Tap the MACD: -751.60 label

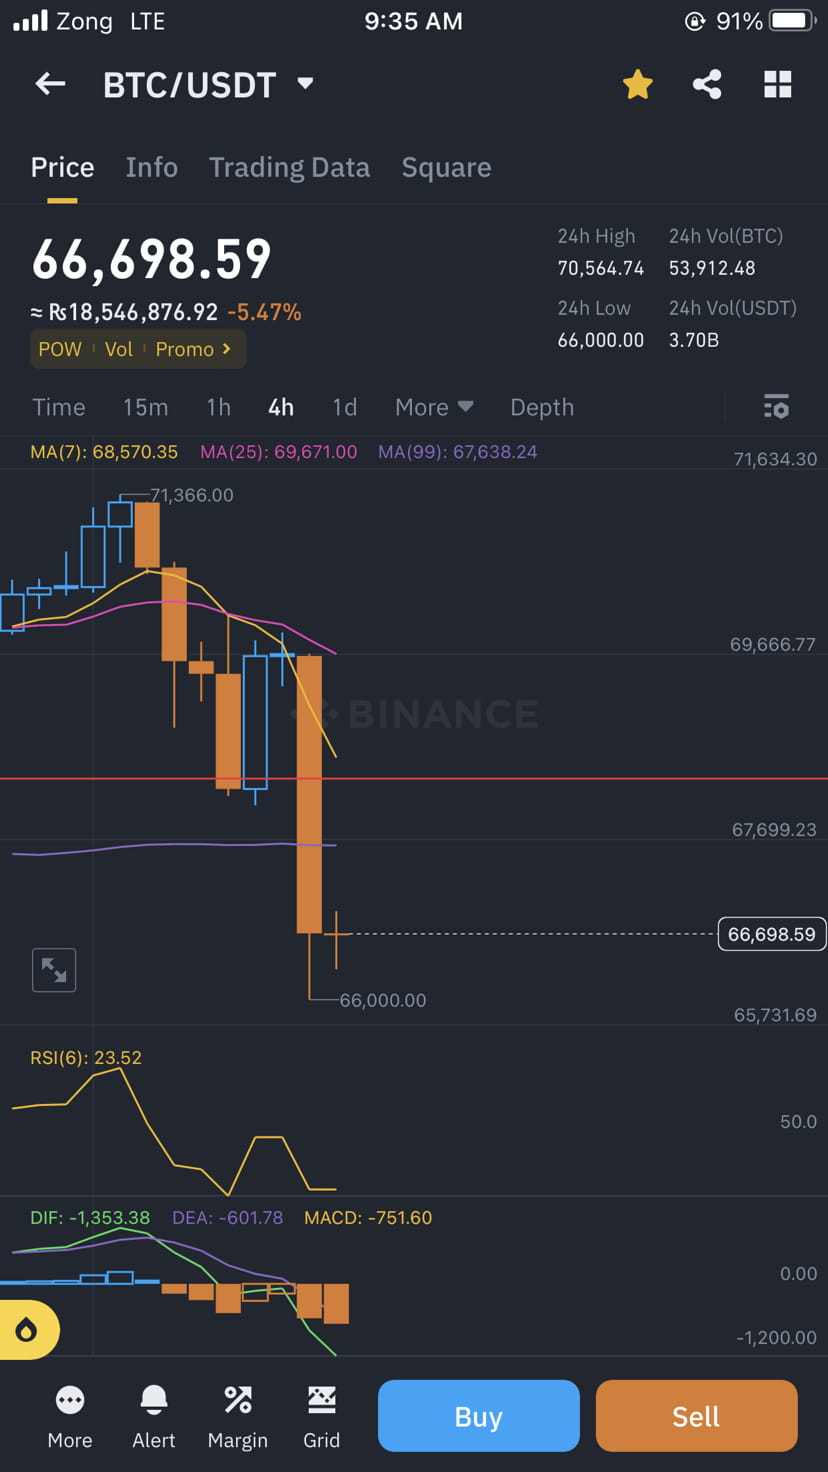pos(368,1218)
